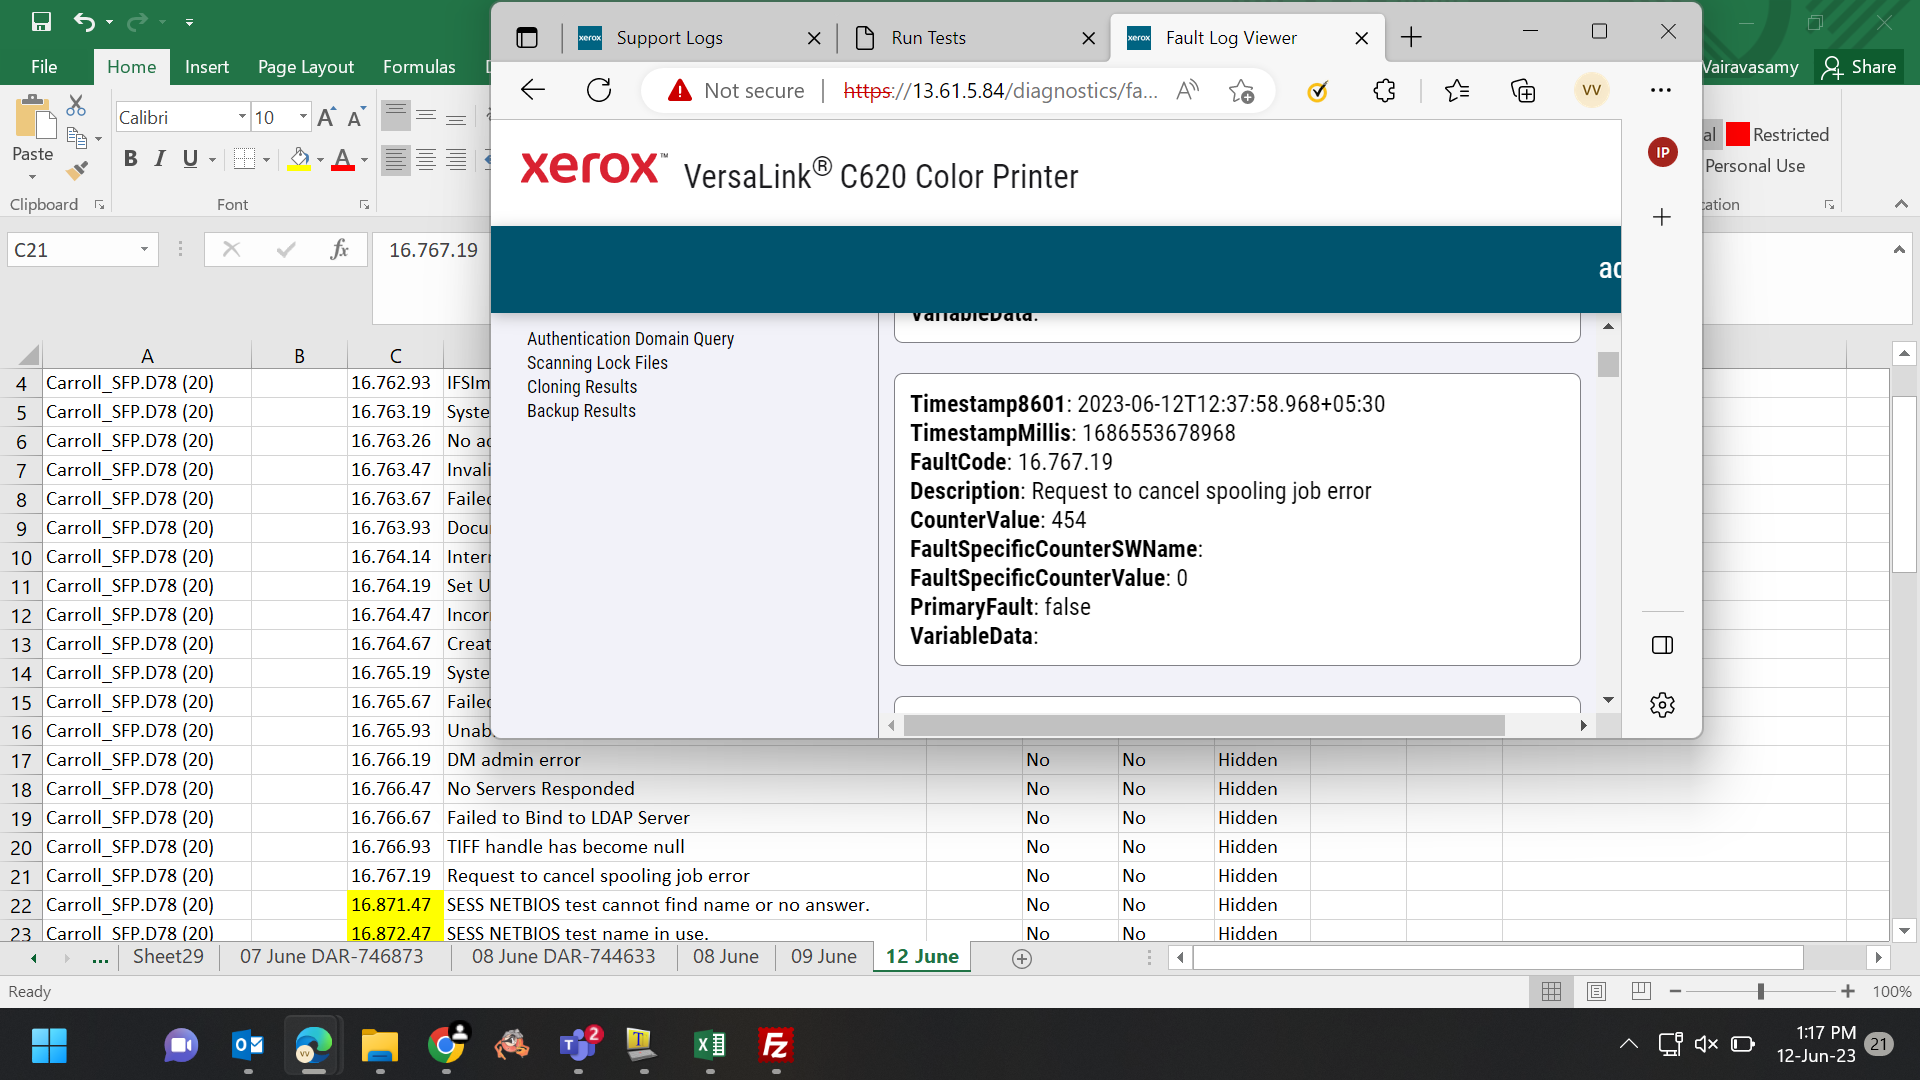The image size is (1920, 1080).
Task: Toggle Bold formatting in Excel
Action: (x=130, y=159)
